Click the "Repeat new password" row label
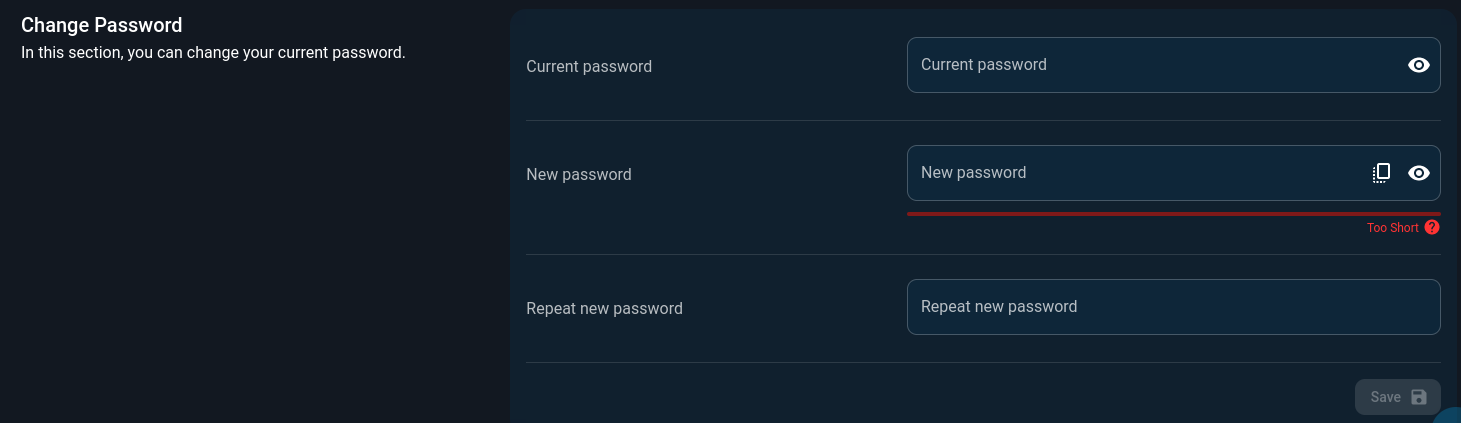 (x=604, y=309)
